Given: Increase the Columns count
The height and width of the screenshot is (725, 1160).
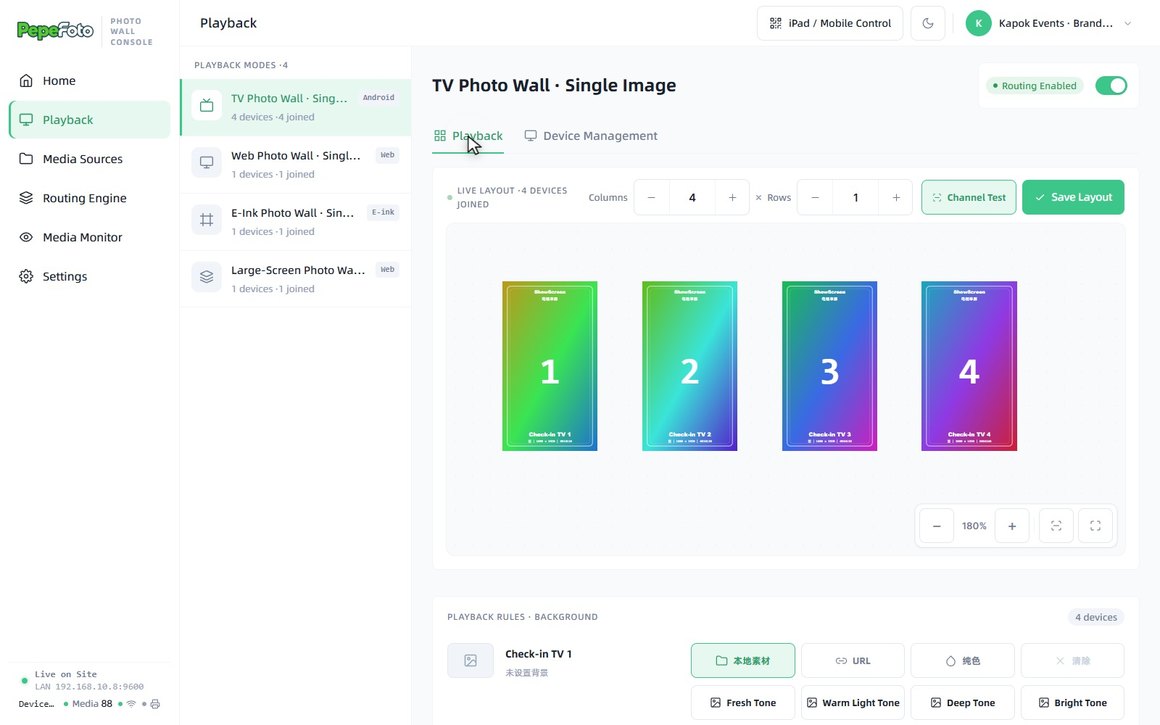Looking at the screenshot, I should [x=732, y=198].
